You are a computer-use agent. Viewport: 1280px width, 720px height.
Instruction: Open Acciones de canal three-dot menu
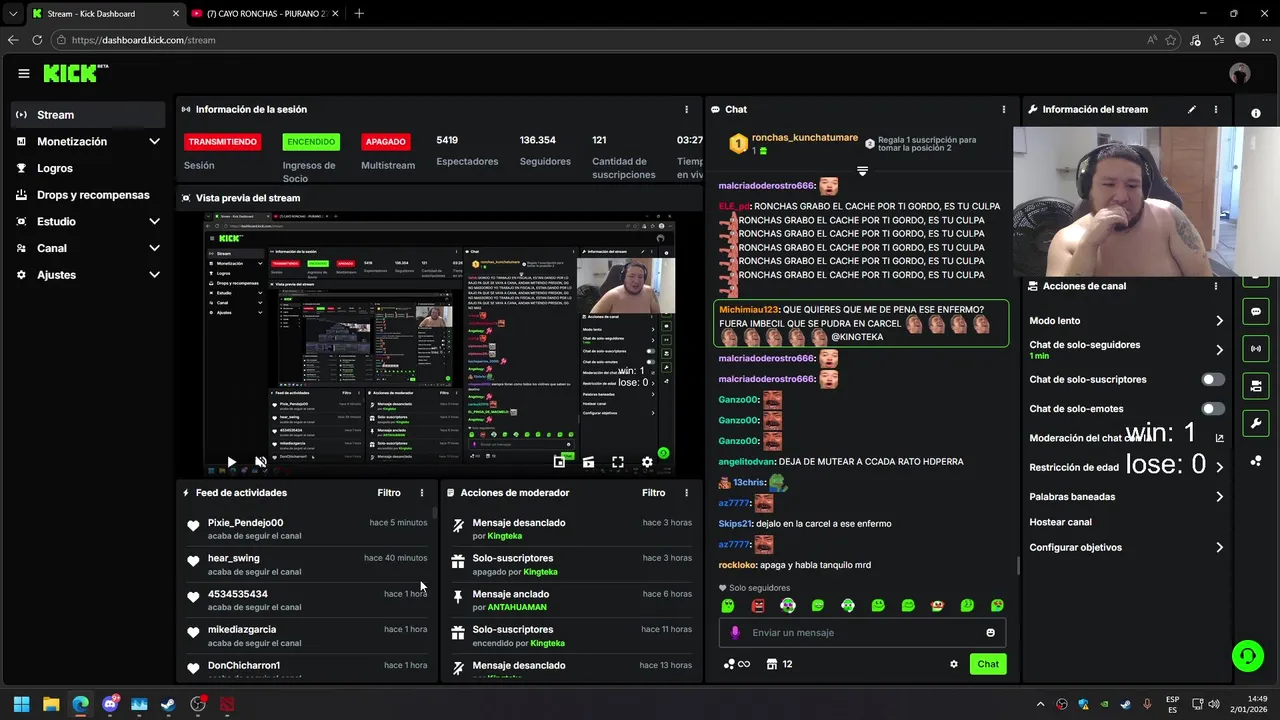coord(1216,286)
